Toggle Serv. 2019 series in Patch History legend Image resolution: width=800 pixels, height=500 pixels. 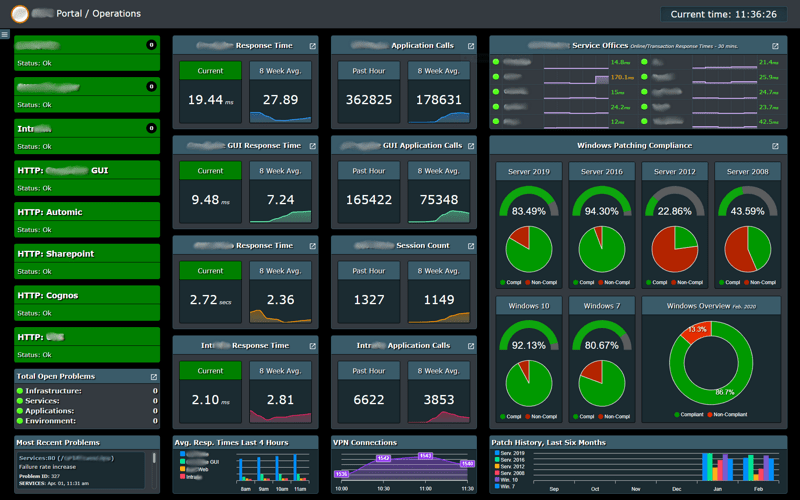pos(513,453)
